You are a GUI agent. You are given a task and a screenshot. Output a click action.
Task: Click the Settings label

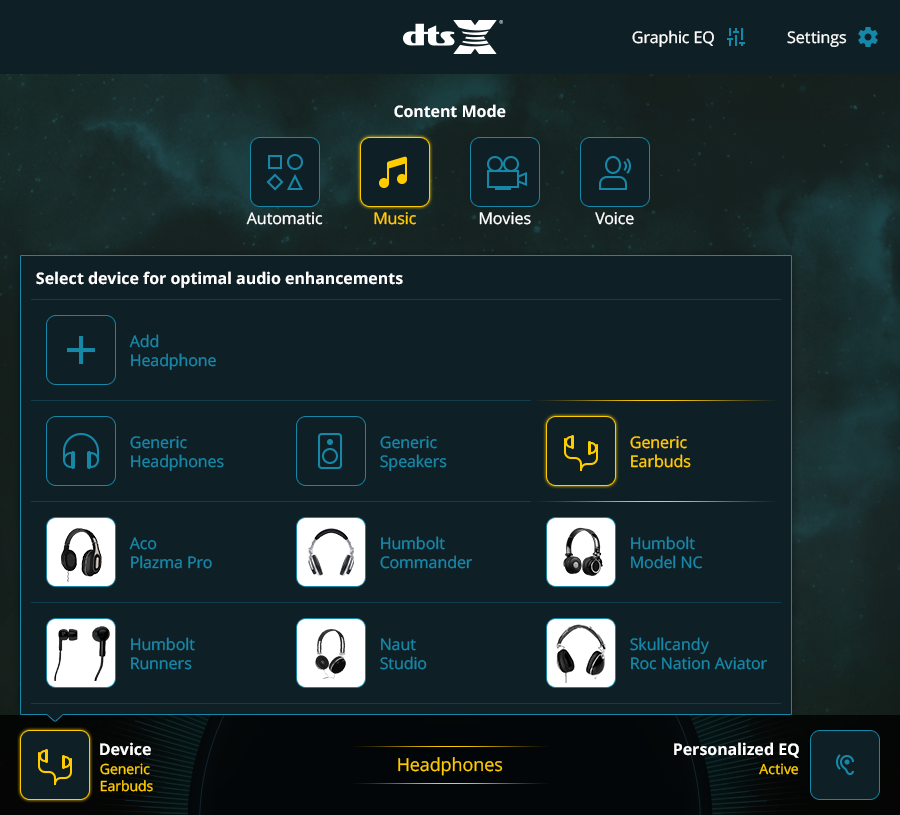816,38
